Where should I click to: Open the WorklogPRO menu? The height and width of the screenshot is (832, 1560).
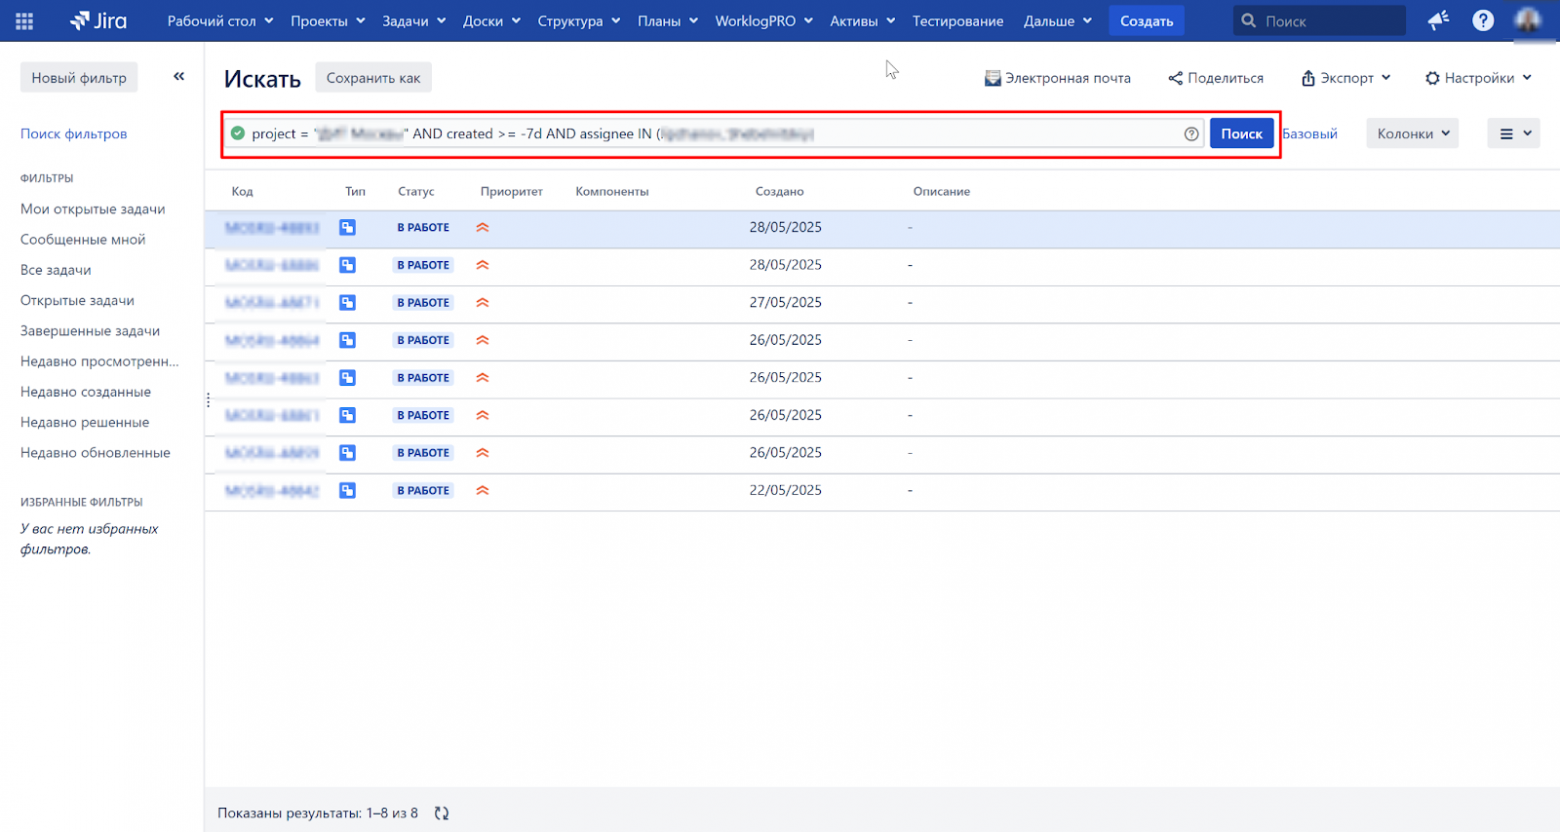tap(763, 20)
